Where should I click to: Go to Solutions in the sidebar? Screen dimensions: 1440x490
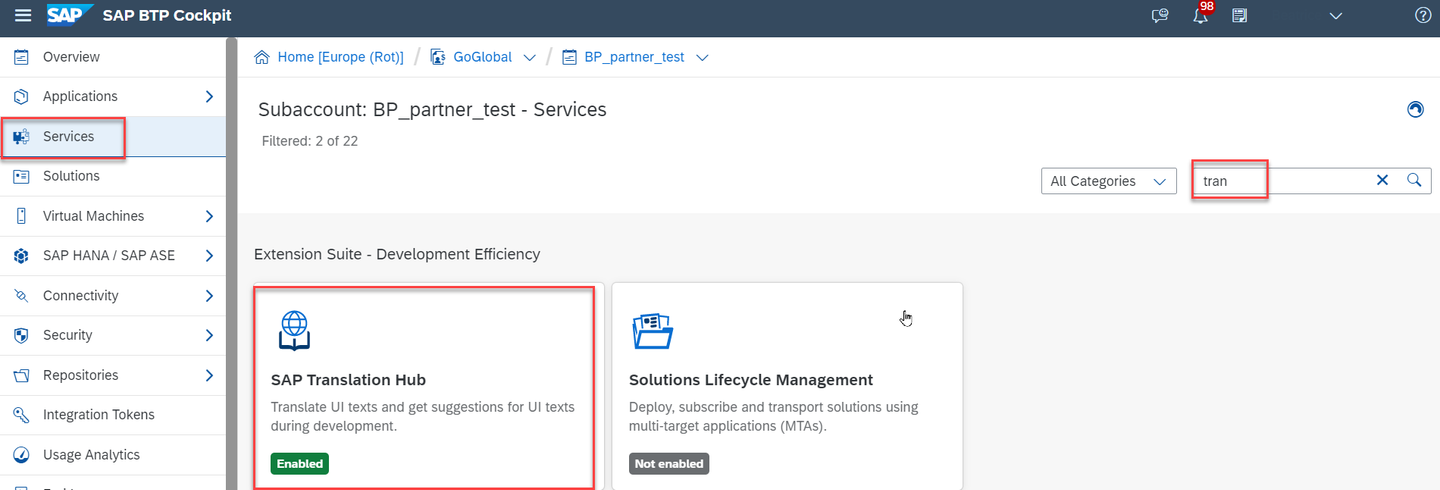pyautogui.click(x=113, y=176)
